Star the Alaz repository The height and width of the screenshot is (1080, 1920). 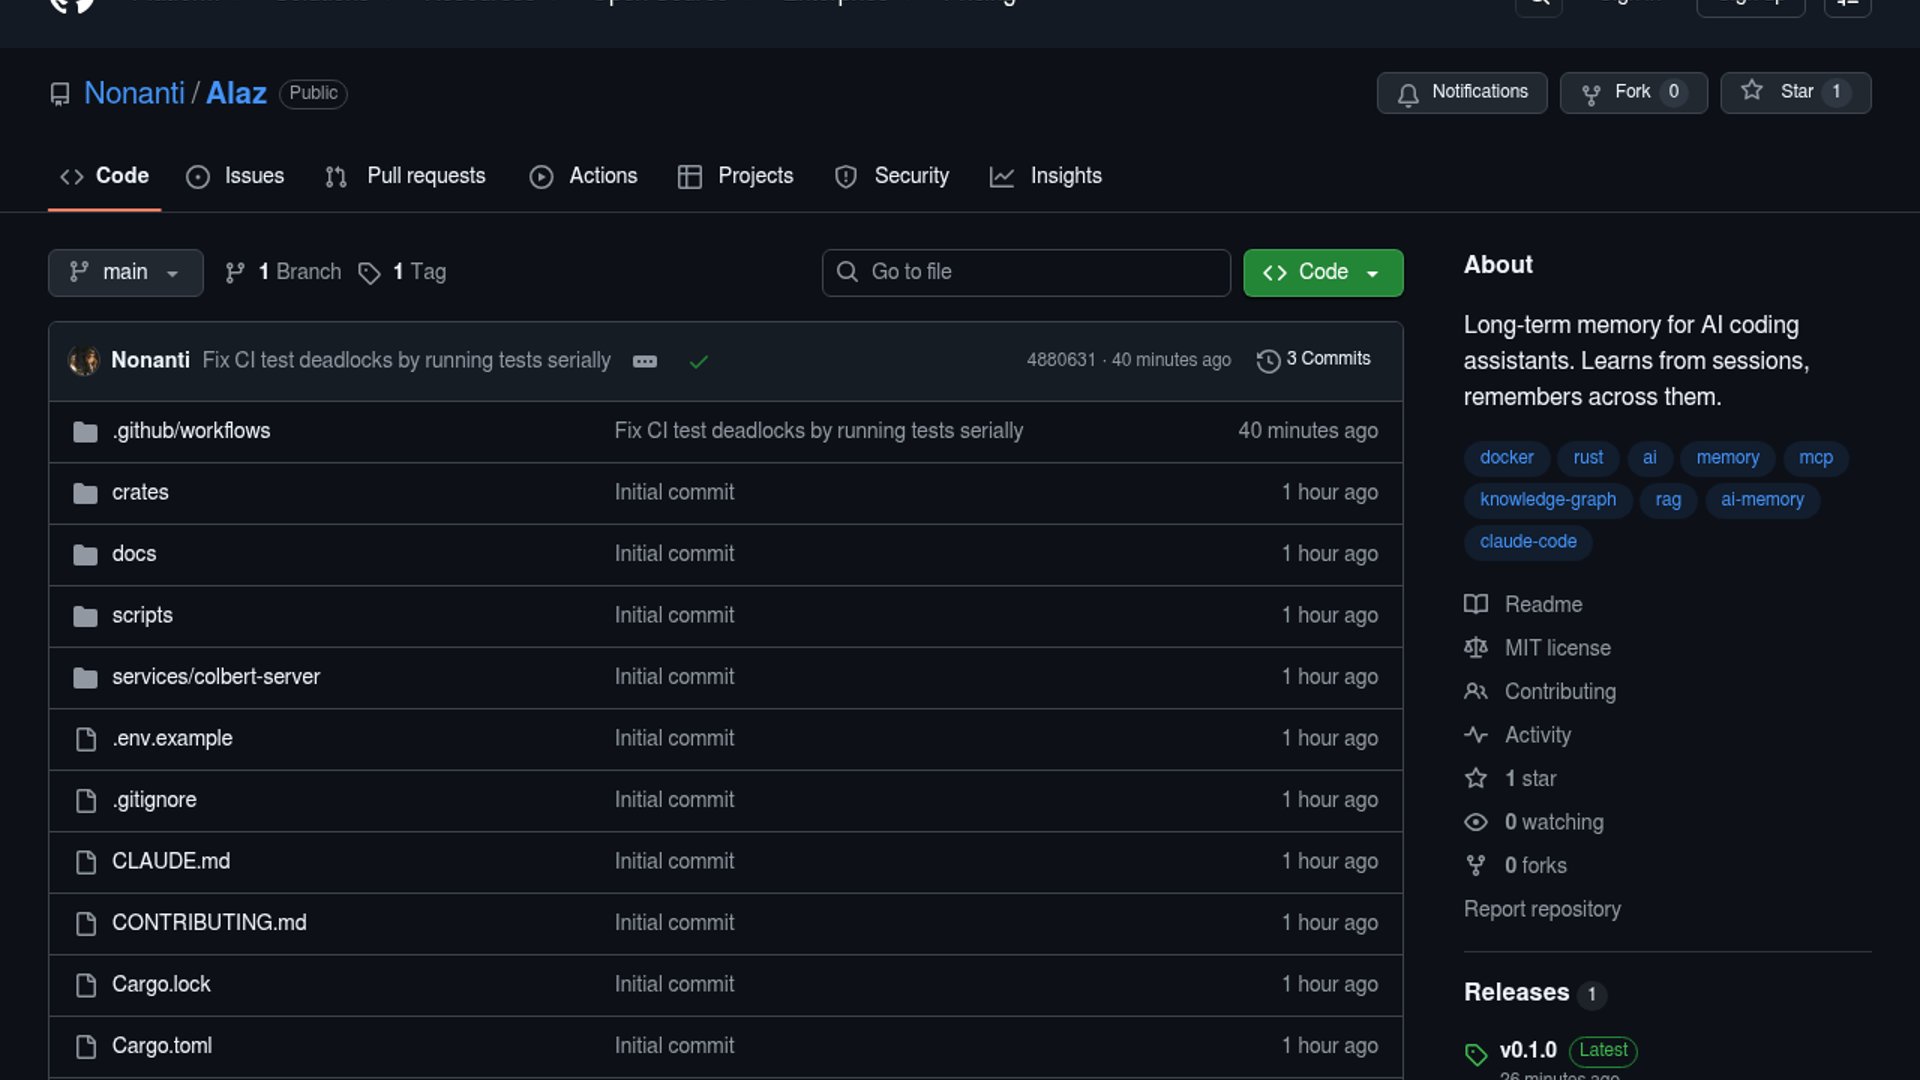pyautogui.click(x=1795, y=92)
